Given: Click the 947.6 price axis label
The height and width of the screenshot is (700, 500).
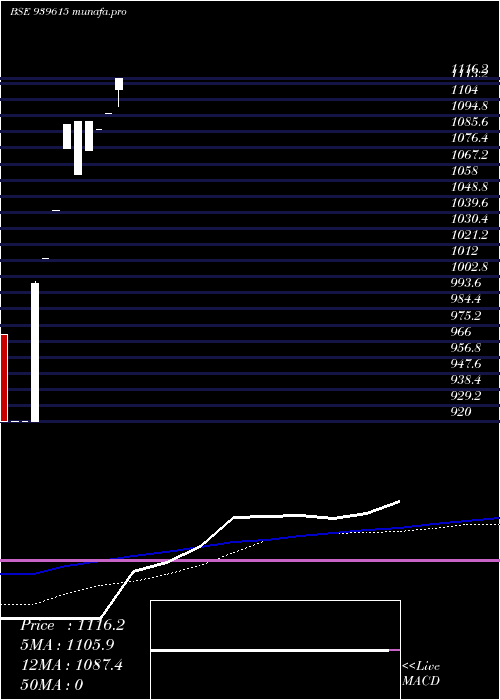Looking at the screenshot, I should [x=466, y=364].
